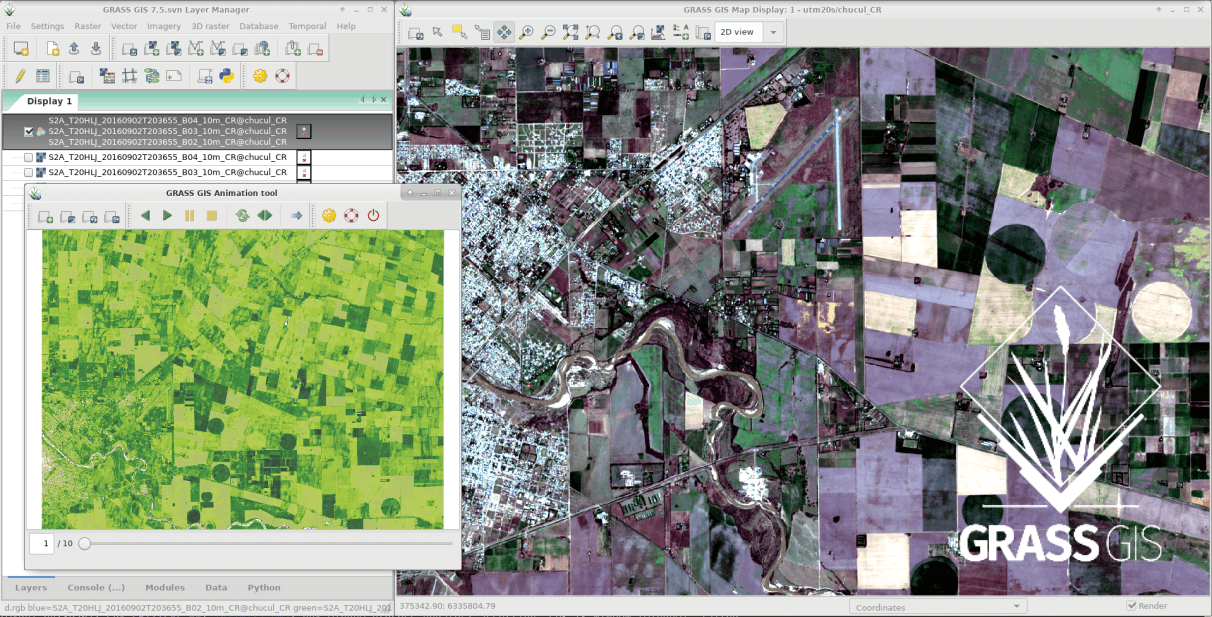The width and height of the screenshot is (1212, 617).
Task: Activate the query raster/vector tool in Map Display
Action: point(481,32)
